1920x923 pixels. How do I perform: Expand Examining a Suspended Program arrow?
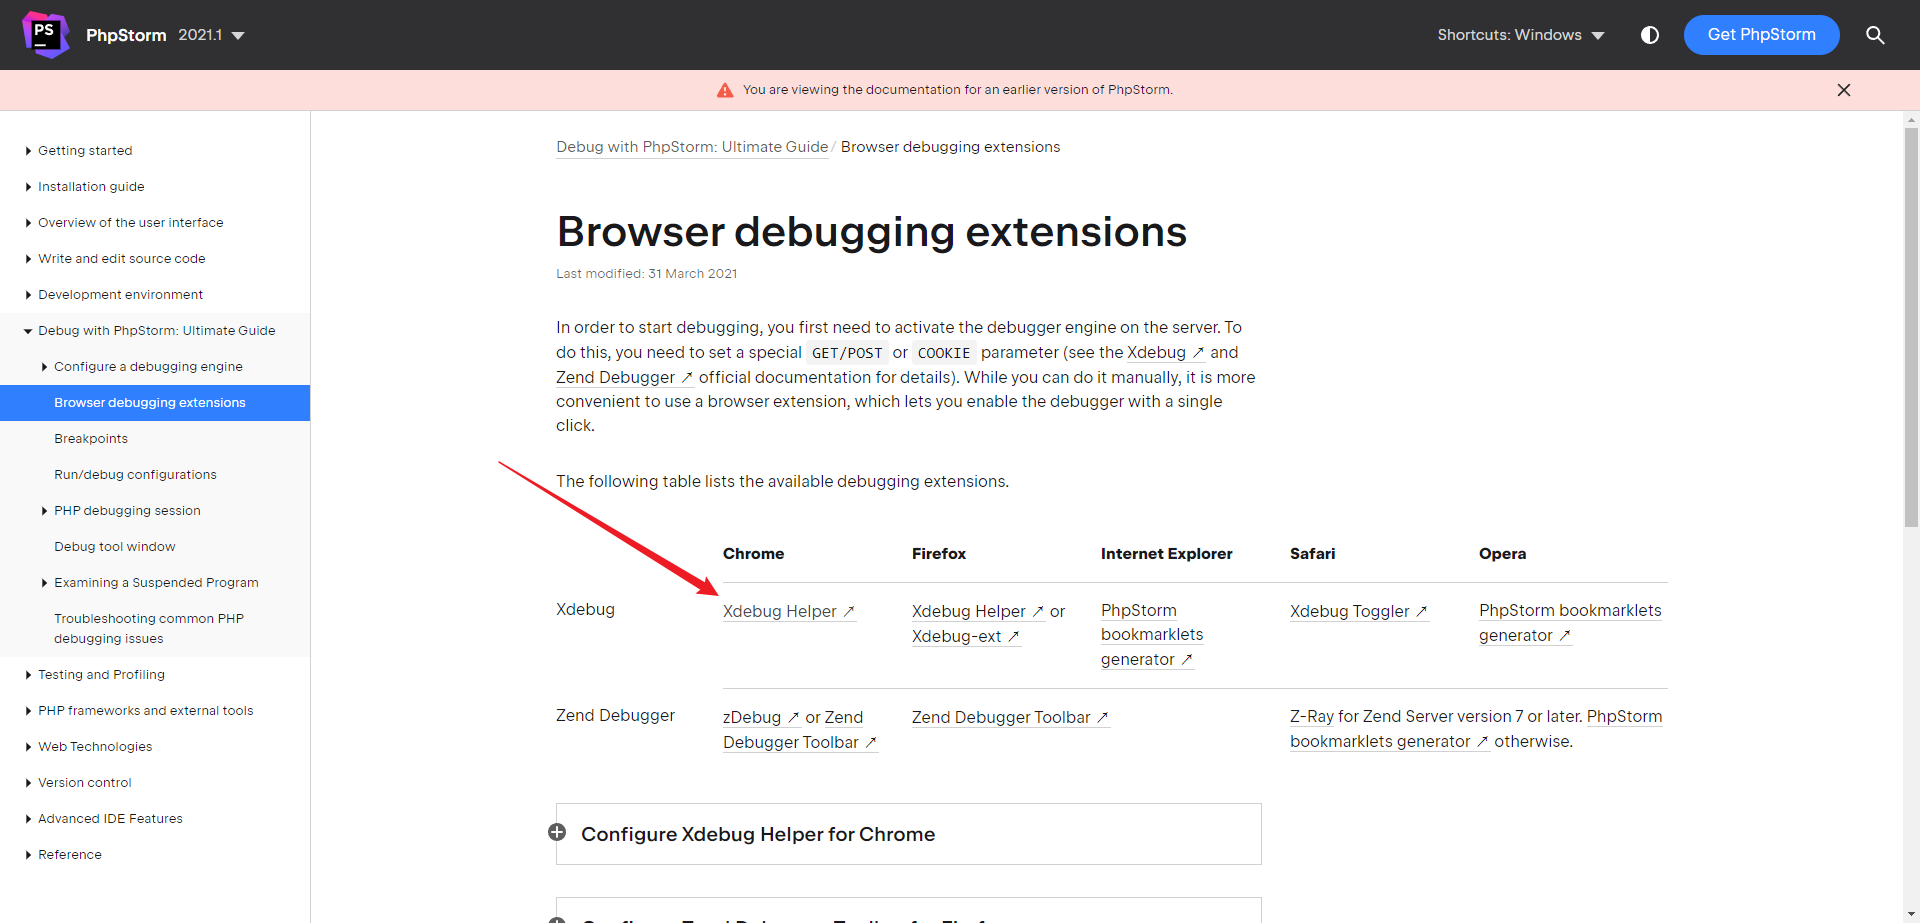(x=44, y=583)
